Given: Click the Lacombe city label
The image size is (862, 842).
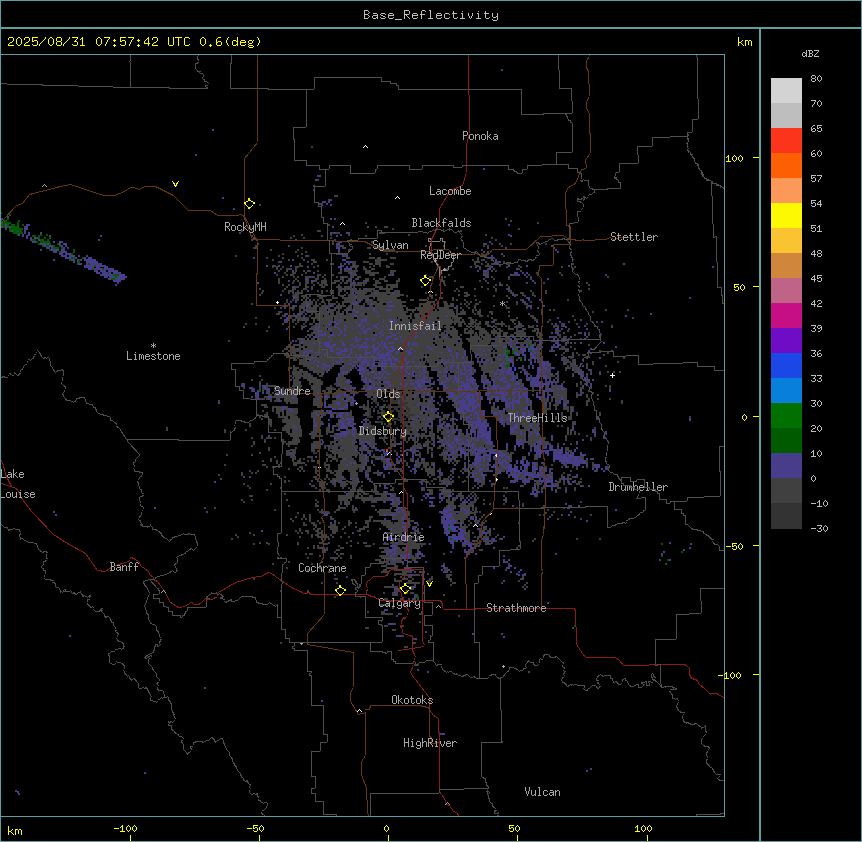Looking at the screenshot, I should pyautogui.click(x=450, y=191).
